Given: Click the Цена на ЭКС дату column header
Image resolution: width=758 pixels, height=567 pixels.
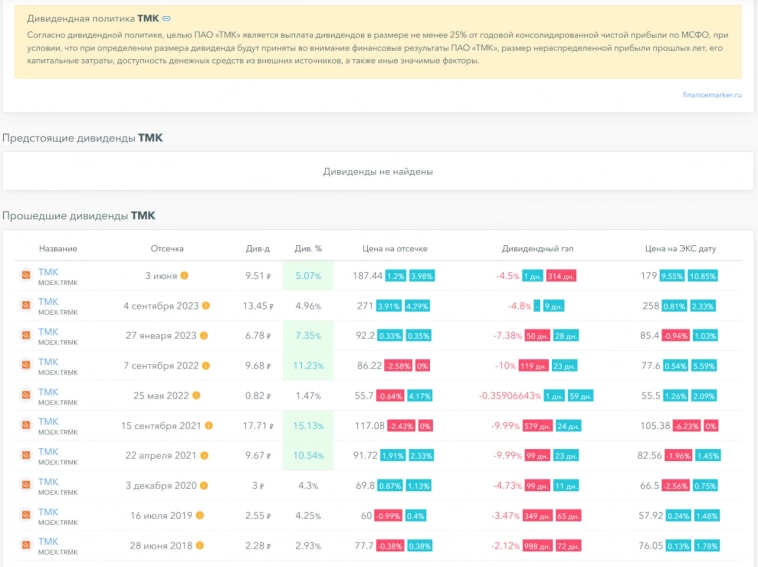Looking at the screenshot, I should click(680, 248).
